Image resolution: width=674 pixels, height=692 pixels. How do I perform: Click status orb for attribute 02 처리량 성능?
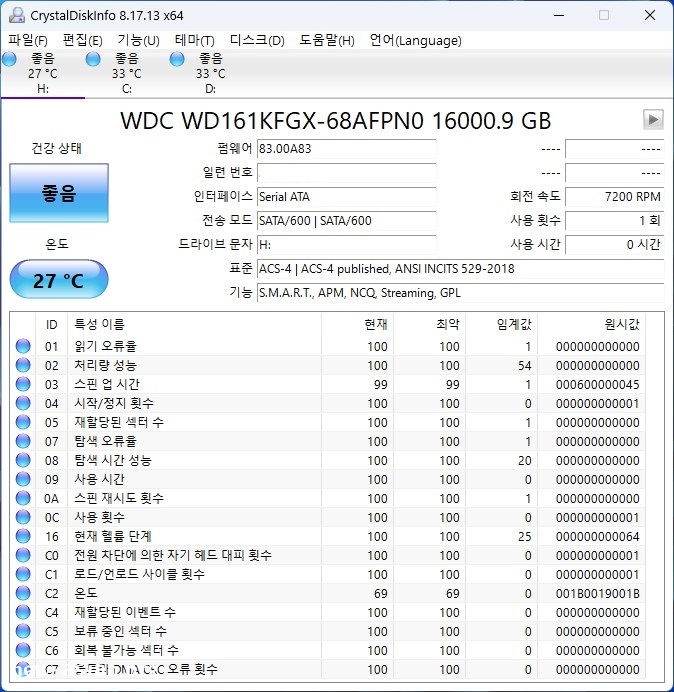coord(23,365)
